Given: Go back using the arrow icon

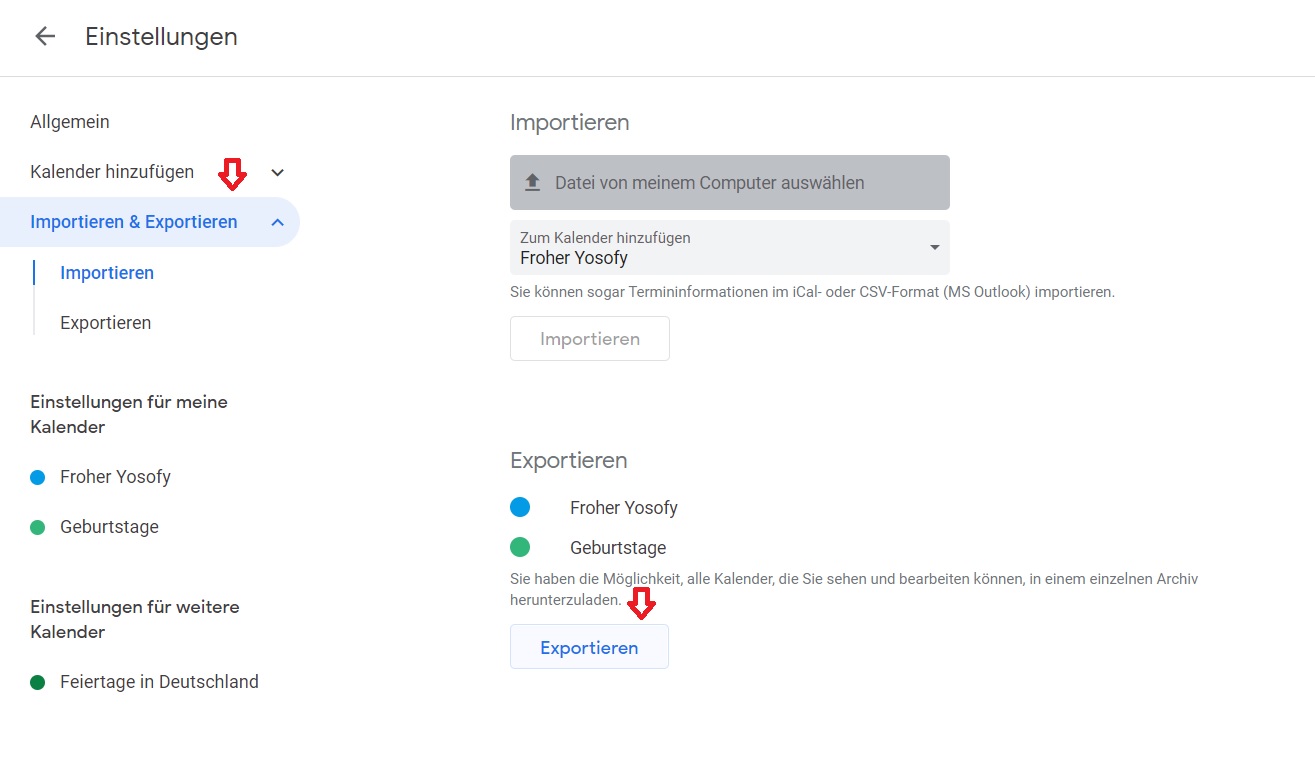Looking at the screenshot, I should click(x=45, y=37).
